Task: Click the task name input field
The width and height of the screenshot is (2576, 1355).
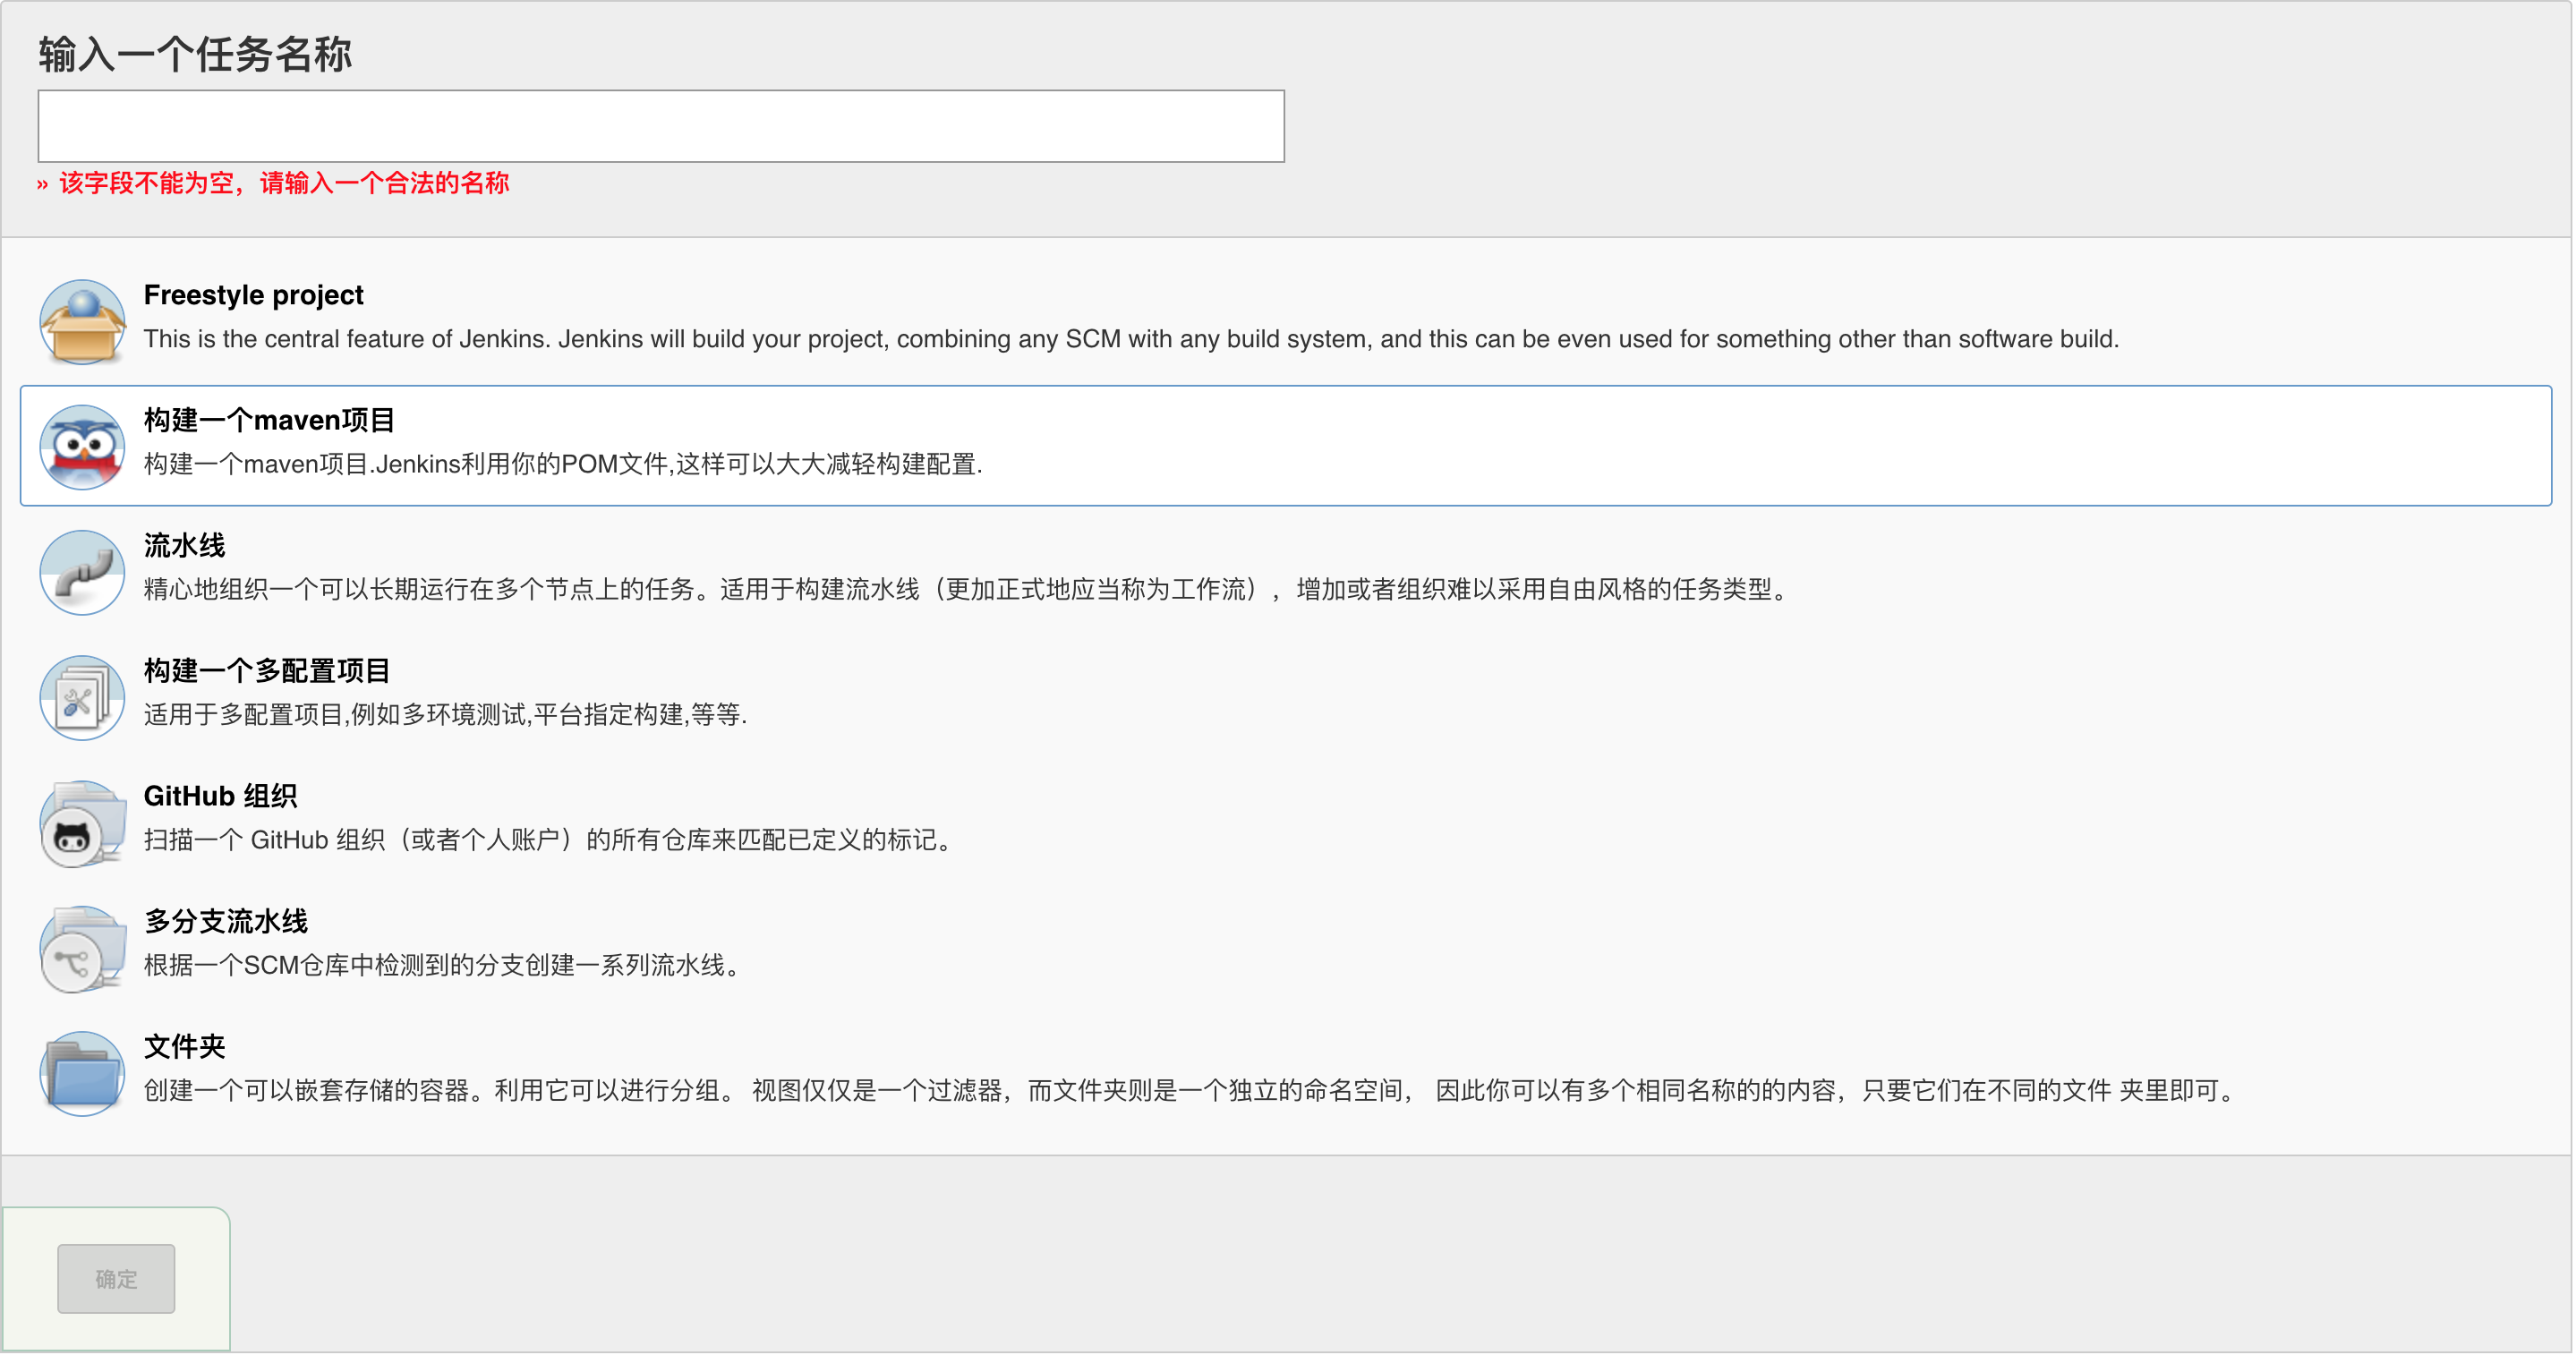Action: pyautogui.click(x=661, y=126)
